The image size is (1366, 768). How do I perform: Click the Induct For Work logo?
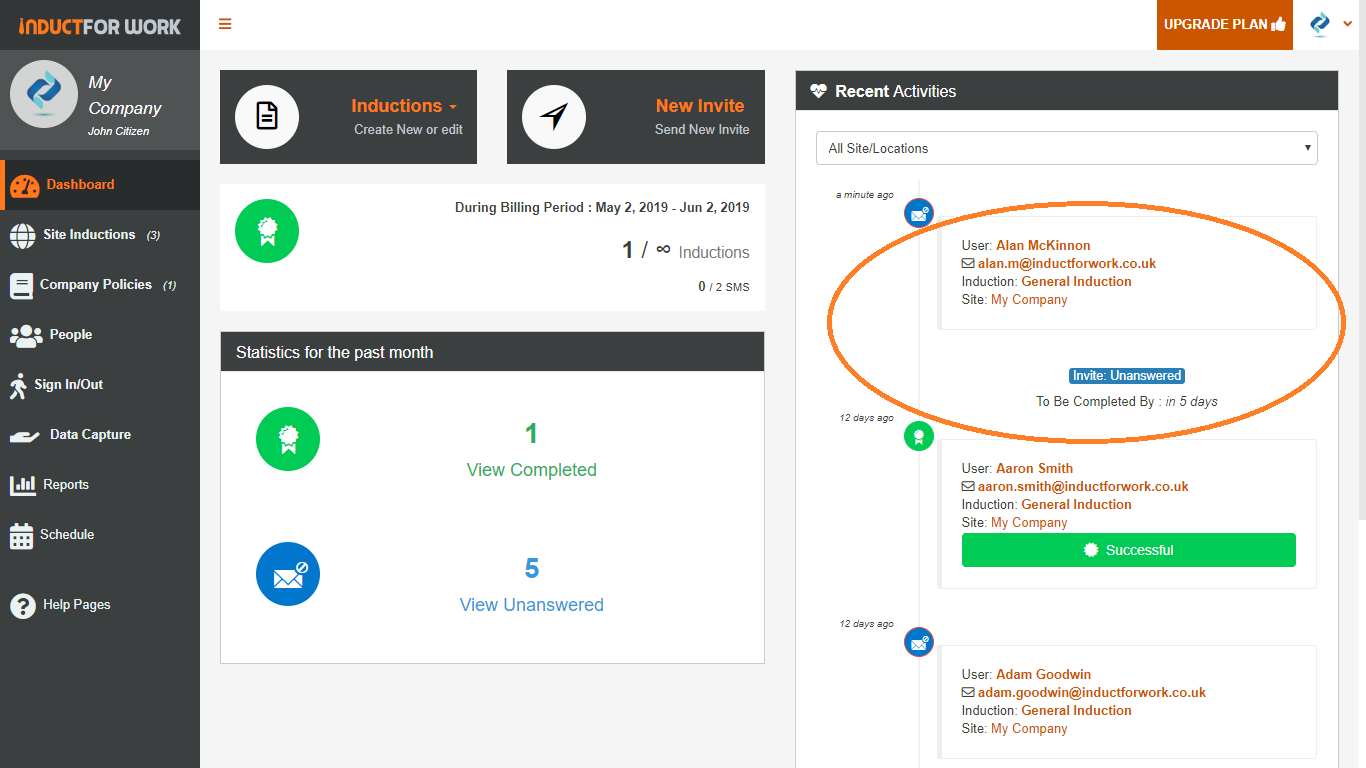(100, 25)
